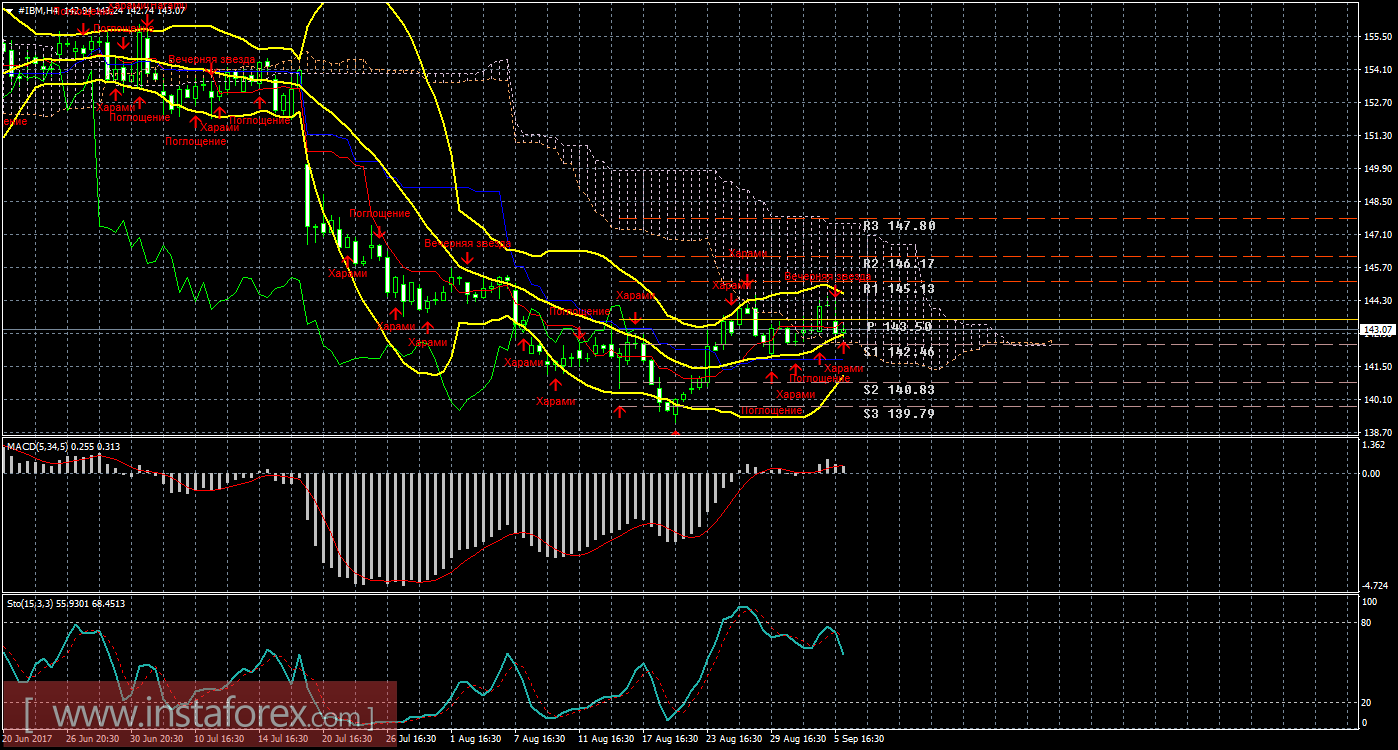Viewport: 1398px width, 750px height.
Task: Click the small triangle before #IBM,H4 title
Action: (x=9, y=10)
